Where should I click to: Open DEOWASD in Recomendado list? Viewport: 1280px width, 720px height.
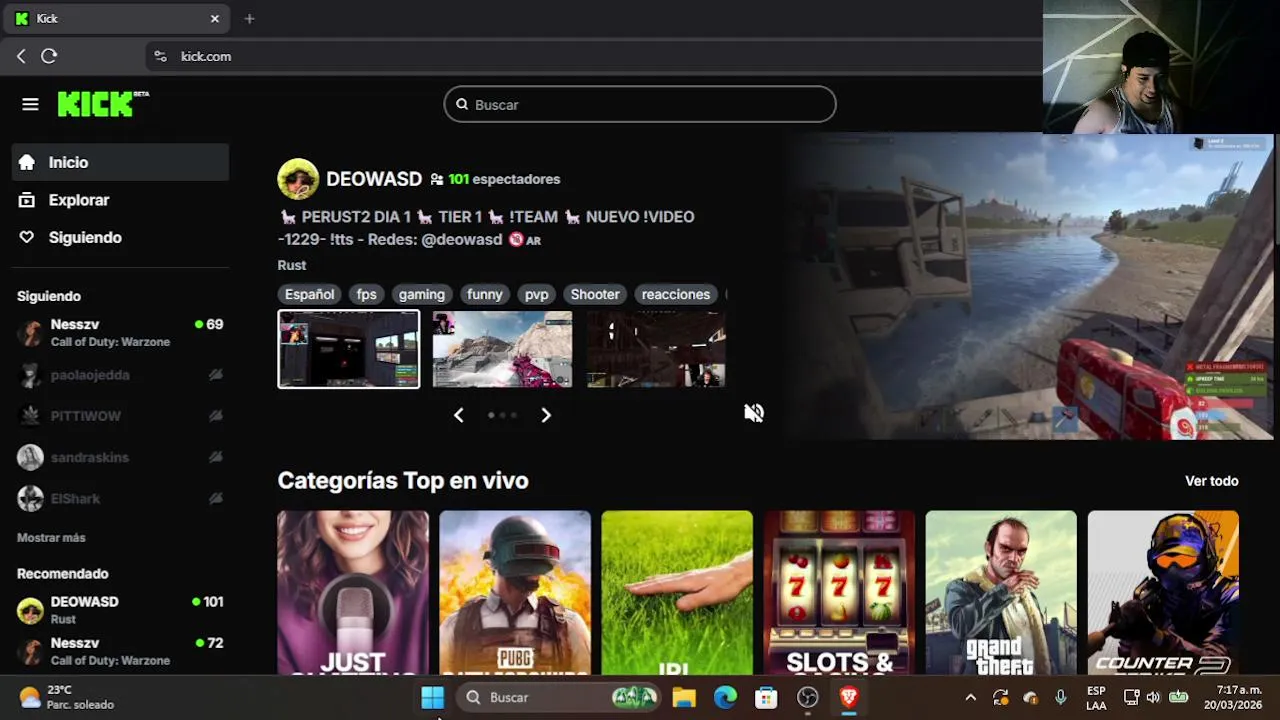point(120,610)
